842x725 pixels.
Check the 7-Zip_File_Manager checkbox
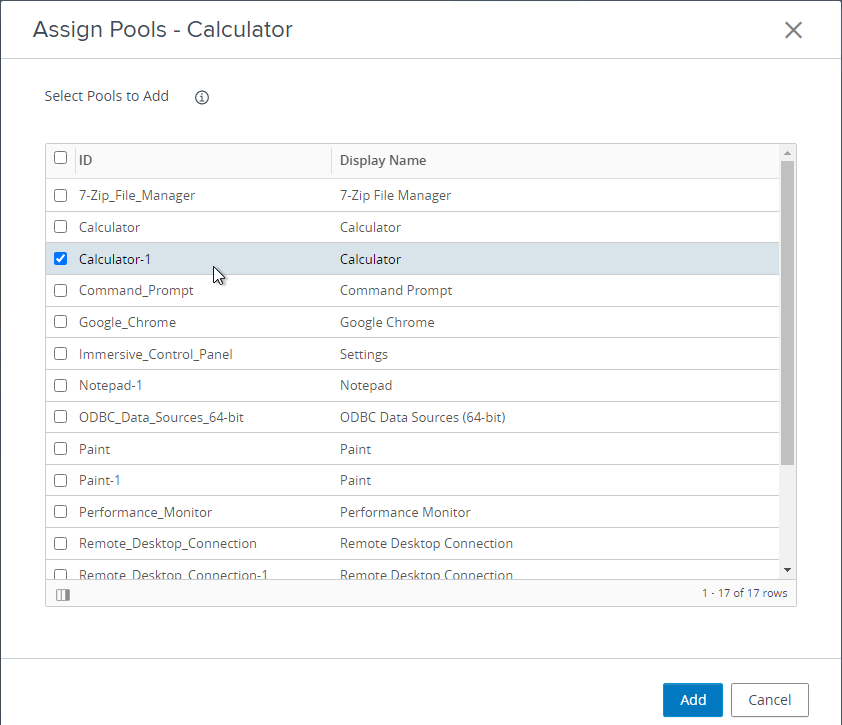pos(61,195)
